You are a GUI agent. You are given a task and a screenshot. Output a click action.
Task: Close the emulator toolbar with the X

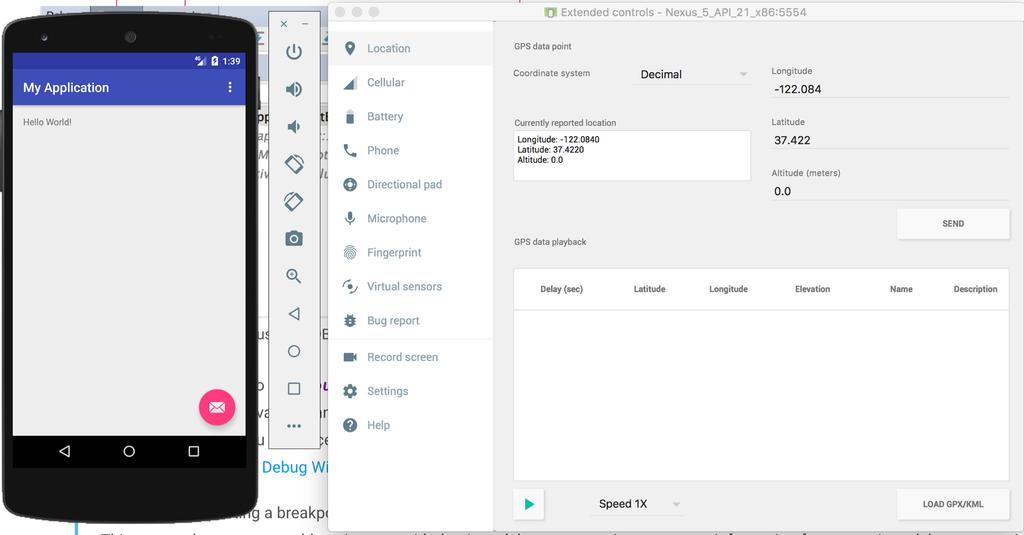point(283,24)
